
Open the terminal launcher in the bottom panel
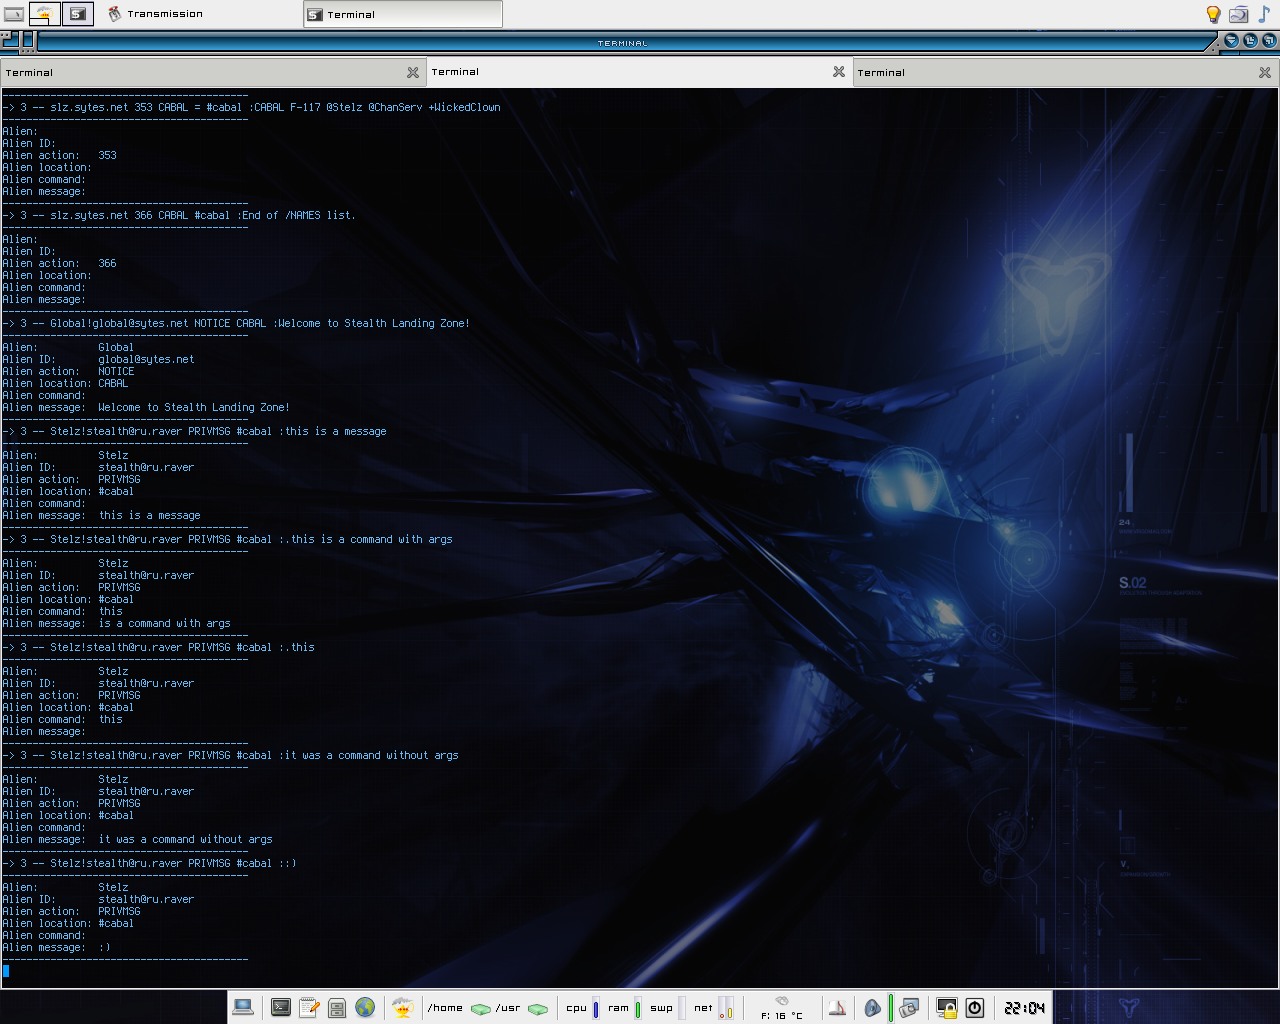281,1008
